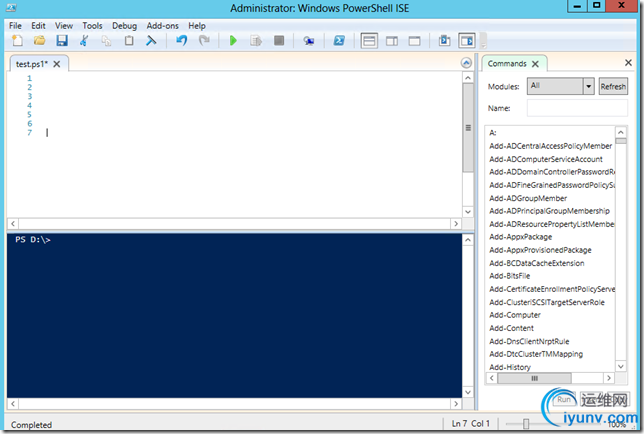
Task: Select Add-DtcClusterTMMapping command
Action: (536, 354)
